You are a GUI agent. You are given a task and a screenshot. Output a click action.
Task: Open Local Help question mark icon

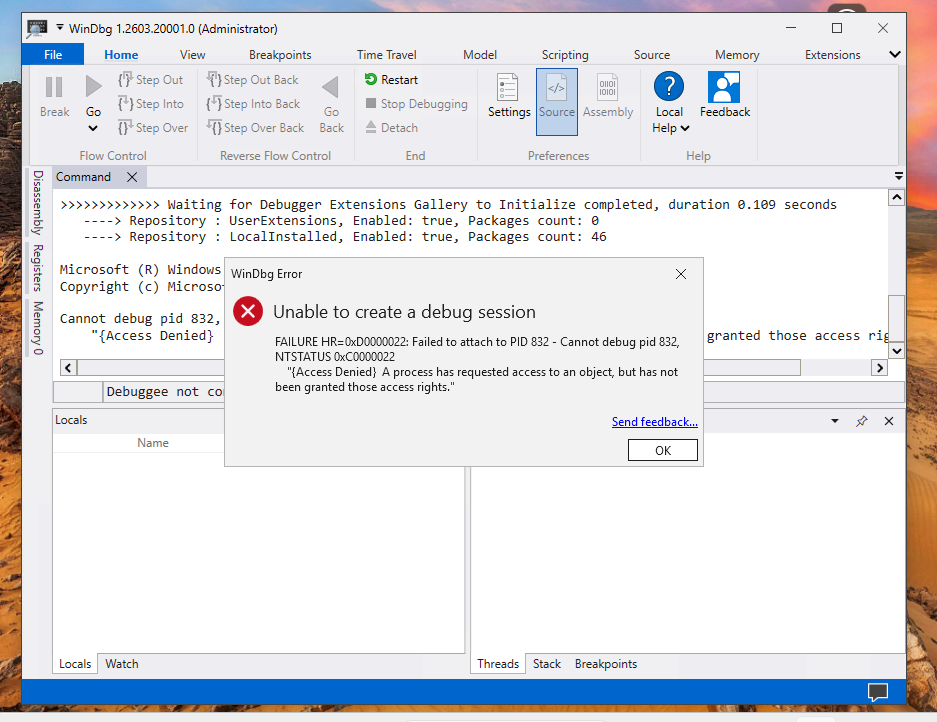point(669,86)
